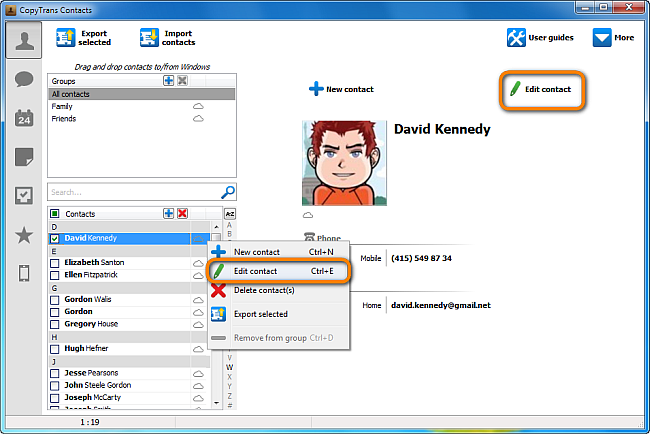Click David Kennedy's avatar photo
Viewport: 650px width, 434px height.
(x=344, y=163)
